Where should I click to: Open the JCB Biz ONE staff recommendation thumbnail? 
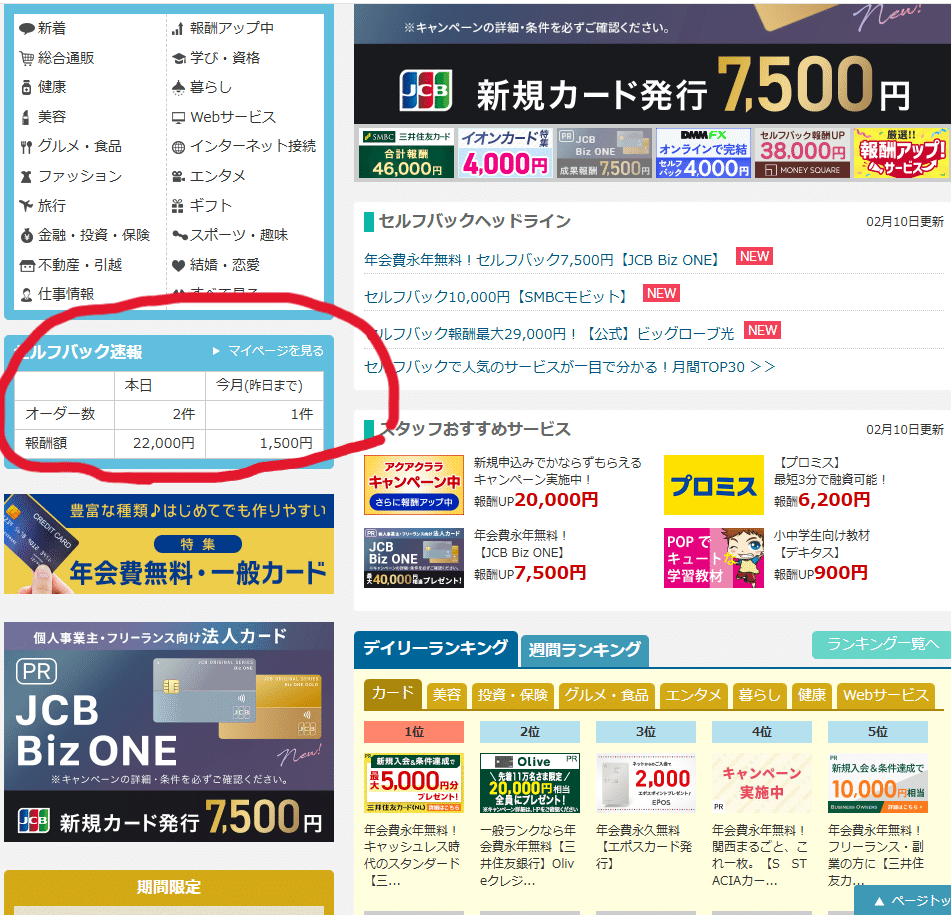click(x=414, y=558)
